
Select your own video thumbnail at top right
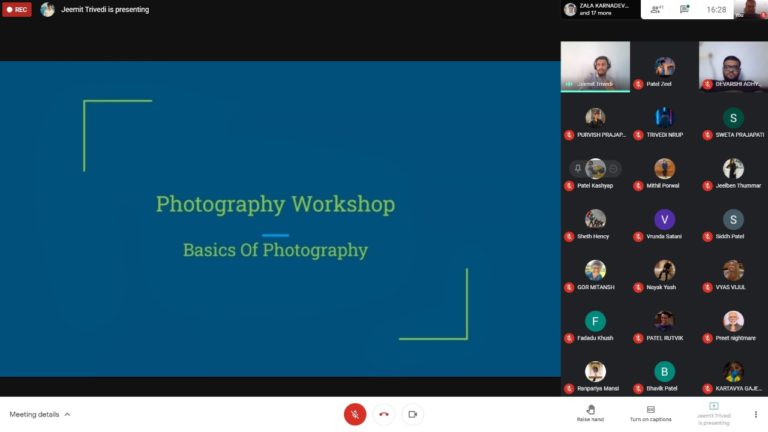[750, 9]
